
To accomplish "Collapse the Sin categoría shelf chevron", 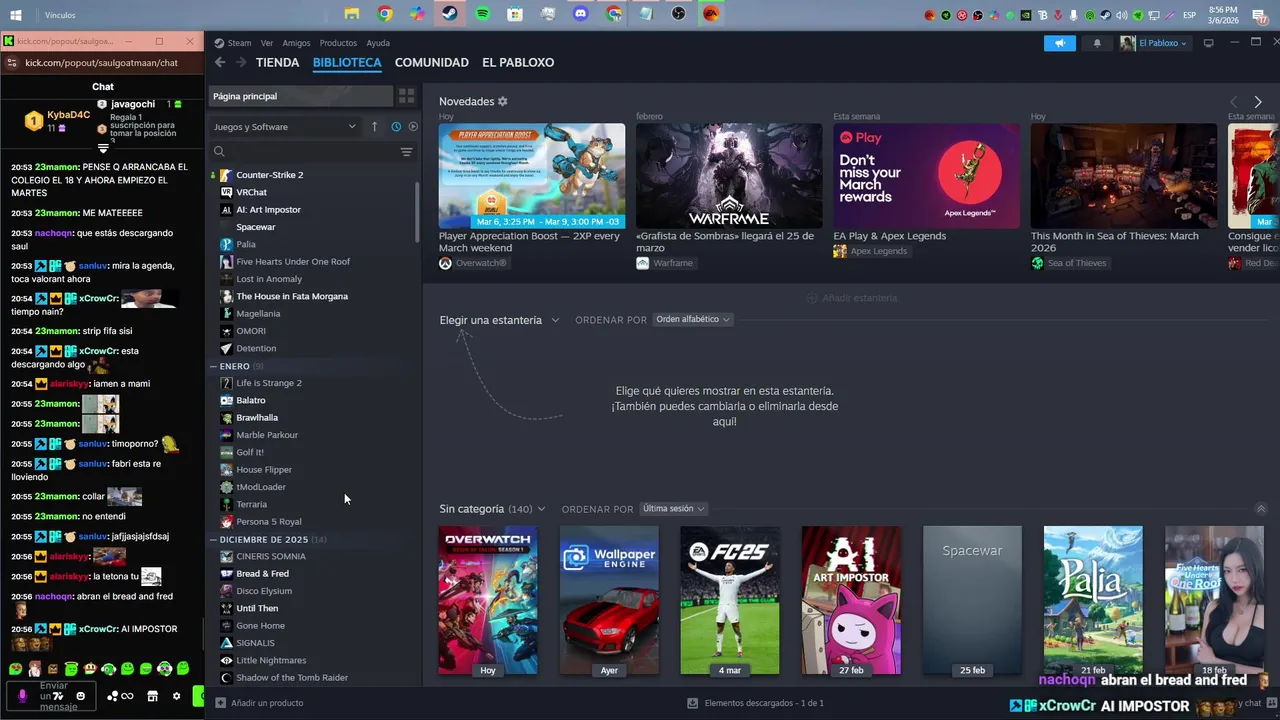I will click(x=1261, y=509).
